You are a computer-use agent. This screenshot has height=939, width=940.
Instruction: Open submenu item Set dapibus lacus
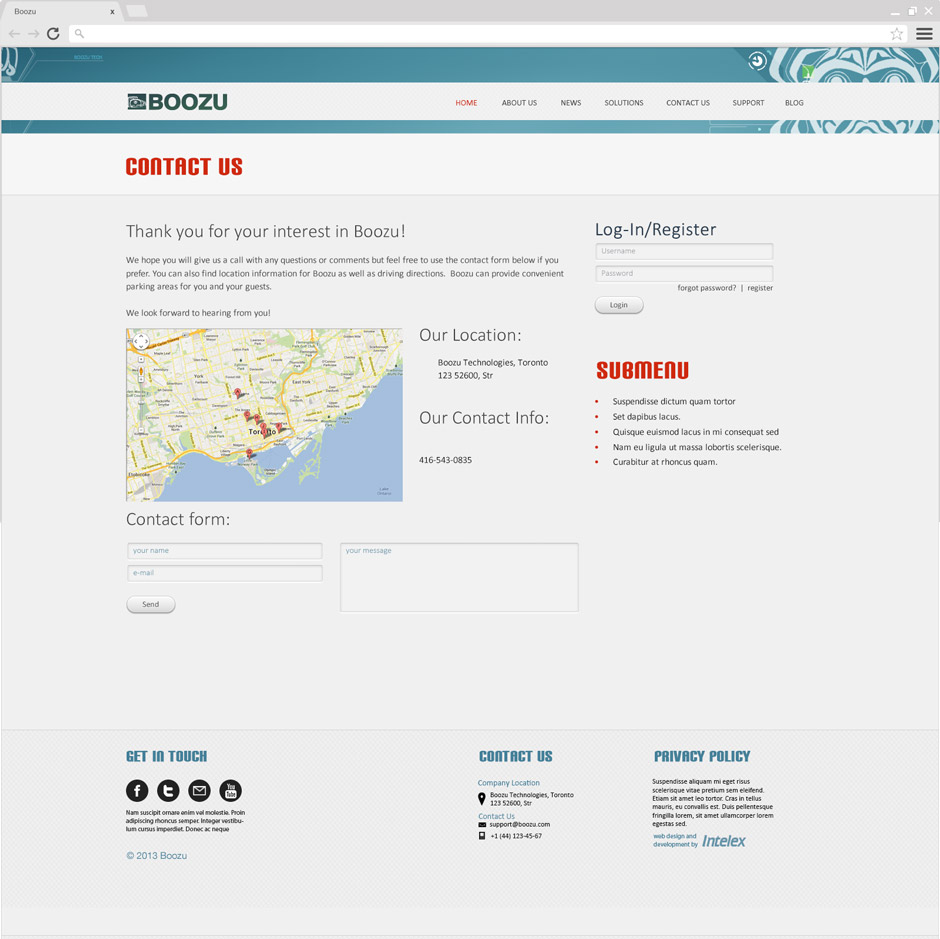tap(646, 417)
